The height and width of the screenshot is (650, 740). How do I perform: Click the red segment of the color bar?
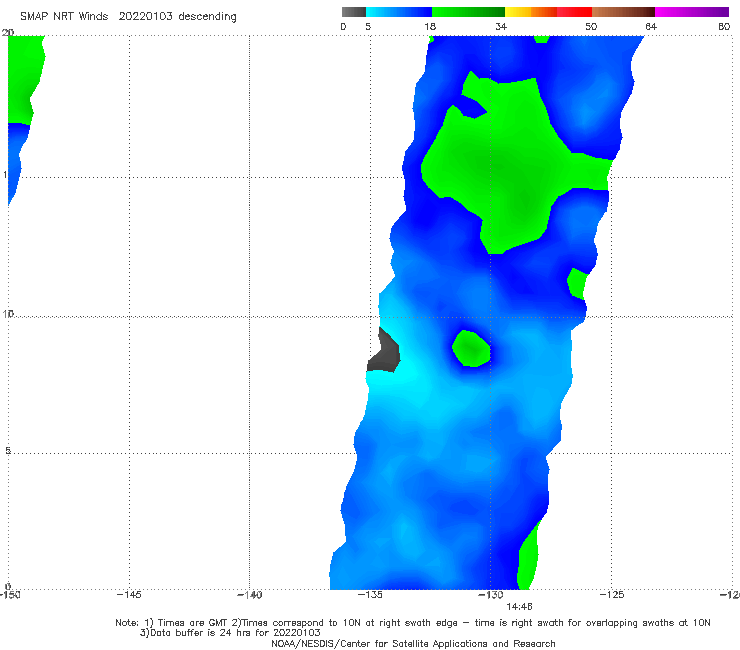tap(574, 12)
